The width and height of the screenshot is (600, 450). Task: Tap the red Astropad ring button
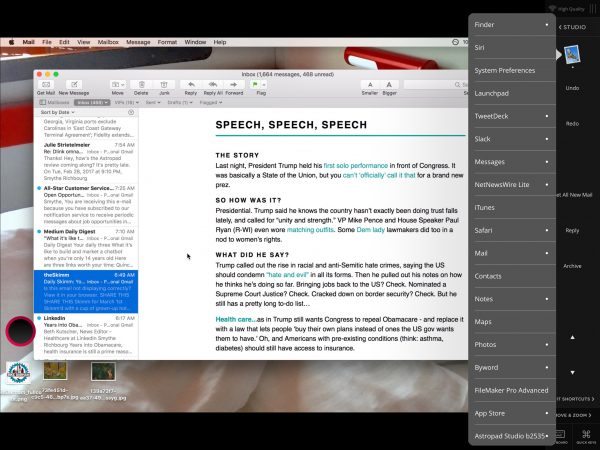click(x=20, y=331)
